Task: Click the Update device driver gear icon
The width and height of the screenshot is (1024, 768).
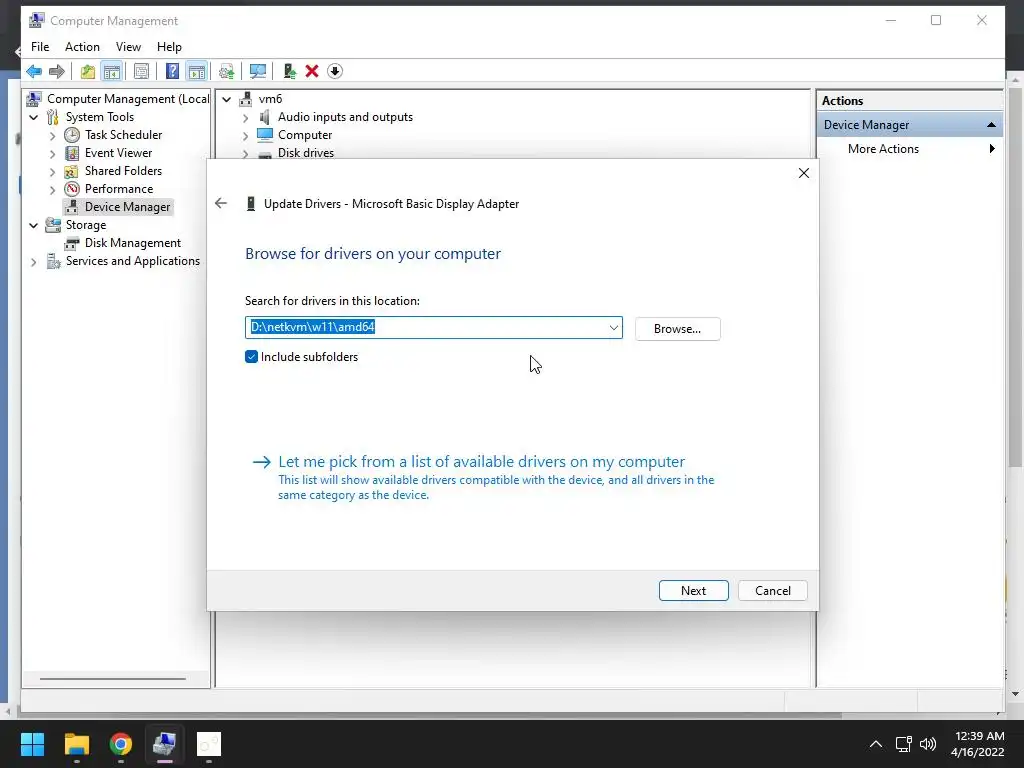Action: click(227, 71)
